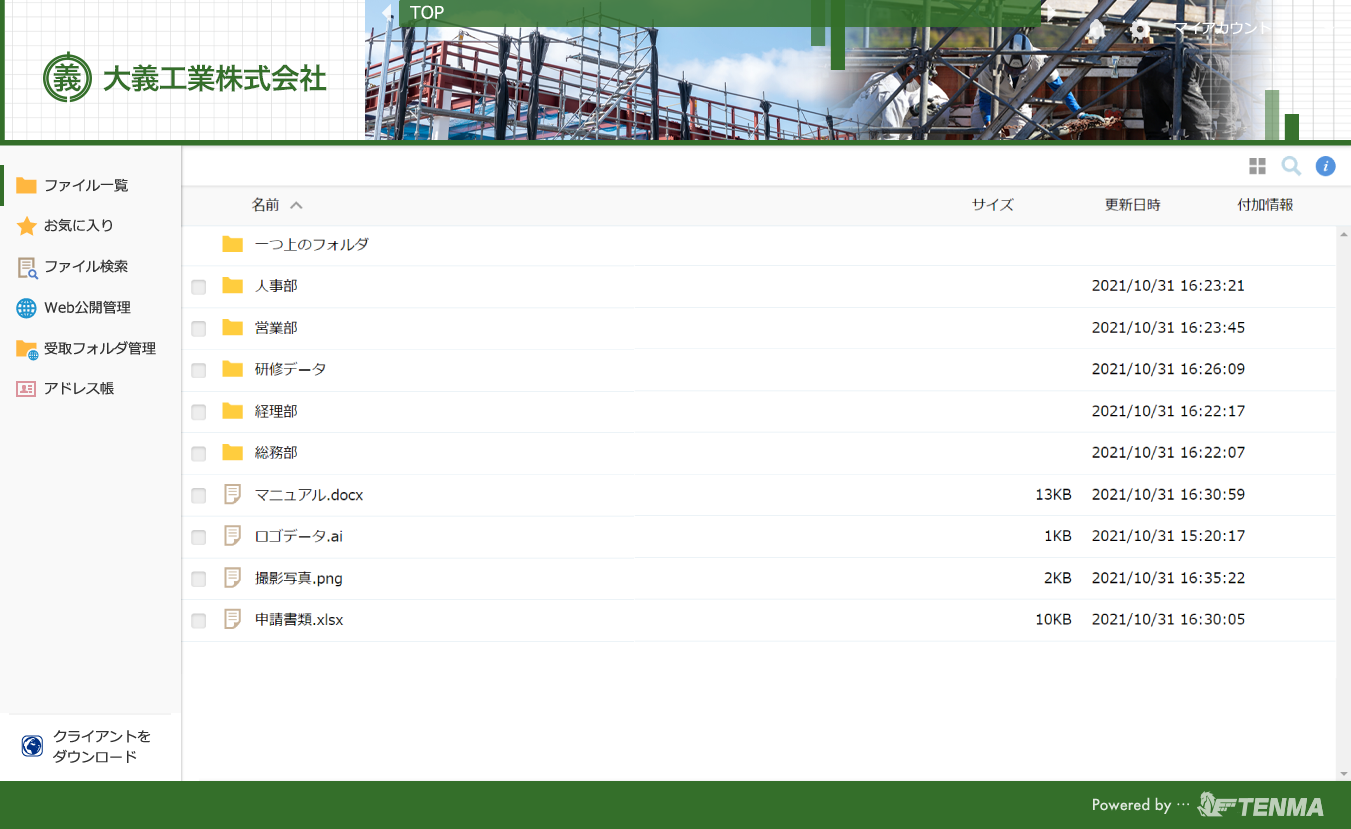Check the 撮影写真.png checkbox
1351x829 pixels.
pos(198,579)
